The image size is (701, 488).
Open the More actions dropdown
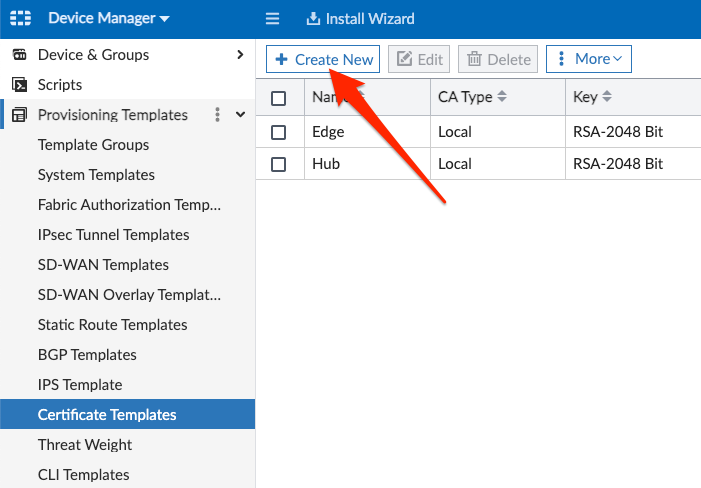[x=589, y=59]
